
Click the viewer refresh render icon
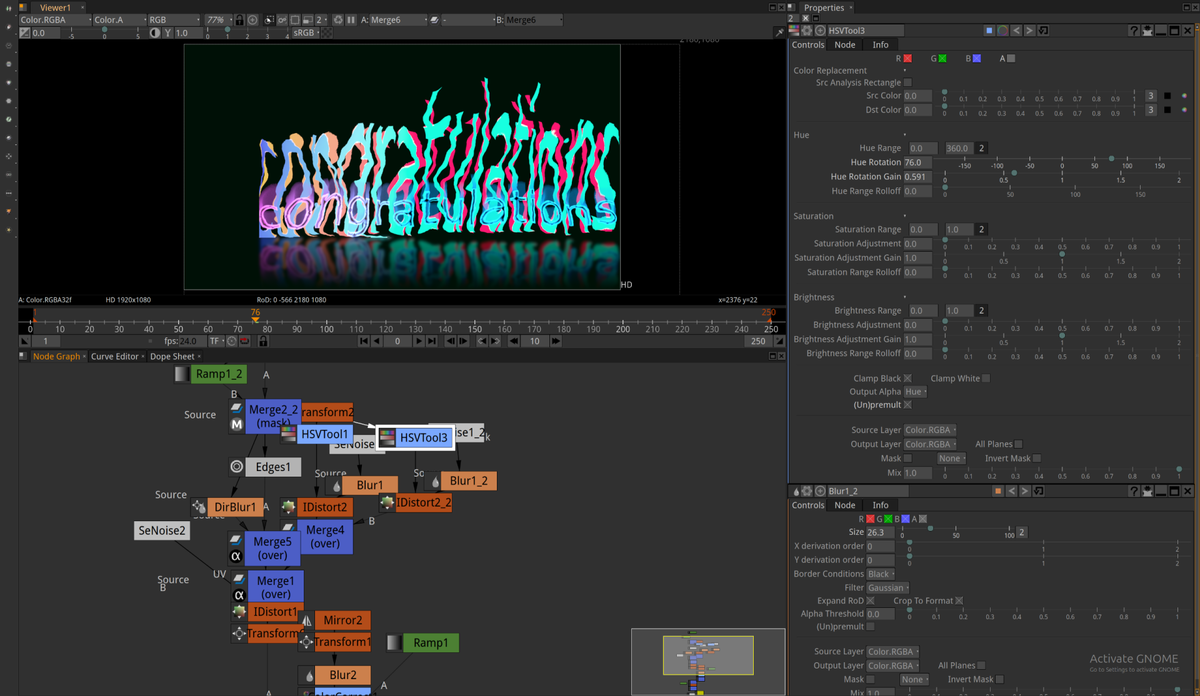coord(338,20)
